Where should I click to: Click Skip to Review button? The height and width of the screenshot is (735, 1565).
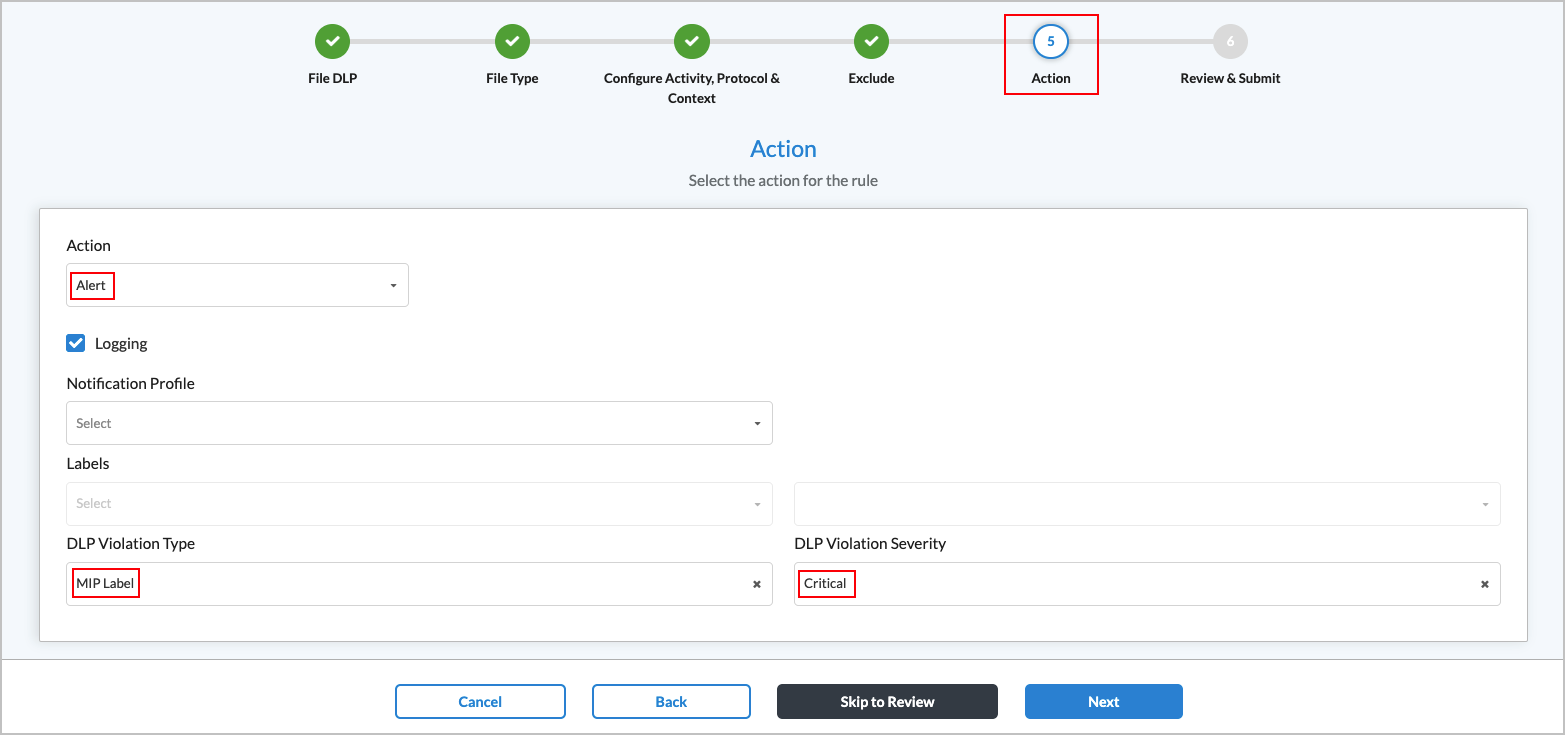[x=887, y=702]
